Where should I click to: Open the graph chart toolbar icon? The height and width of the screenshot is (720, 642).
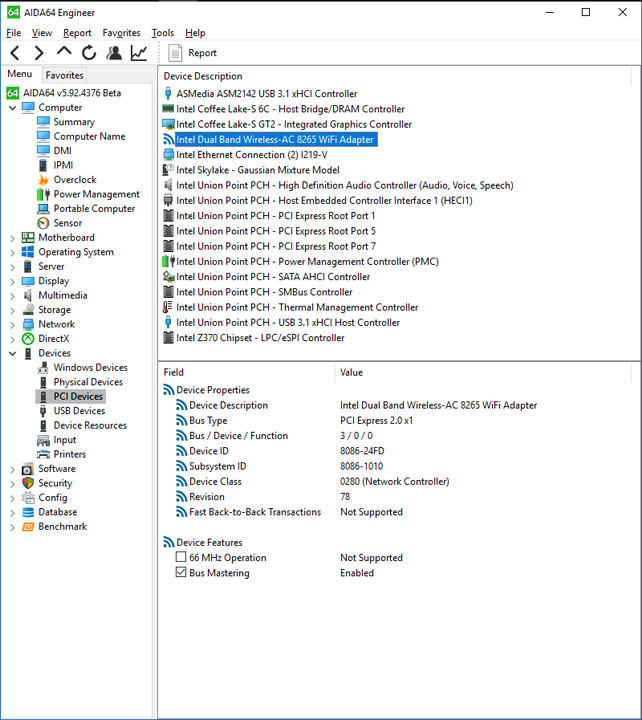click(x=139, y=53)
